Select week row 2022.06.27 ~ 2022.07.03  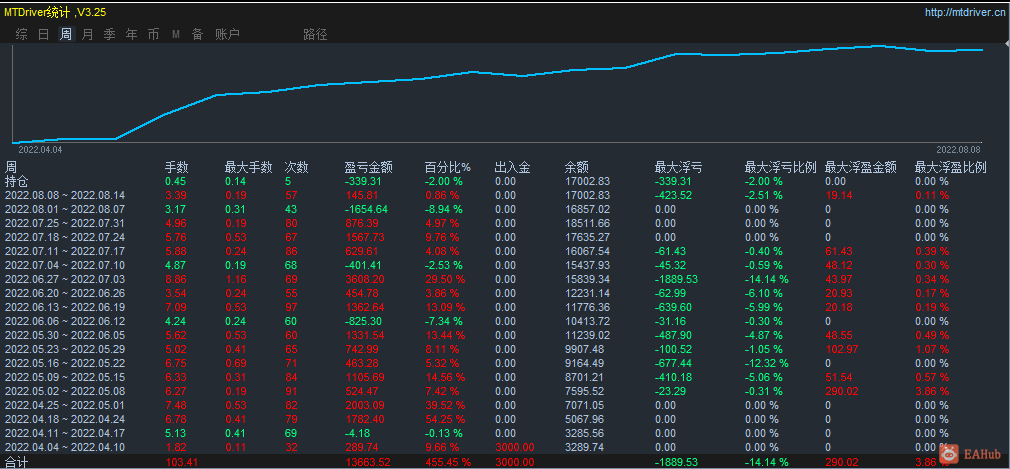click(64, 279)
